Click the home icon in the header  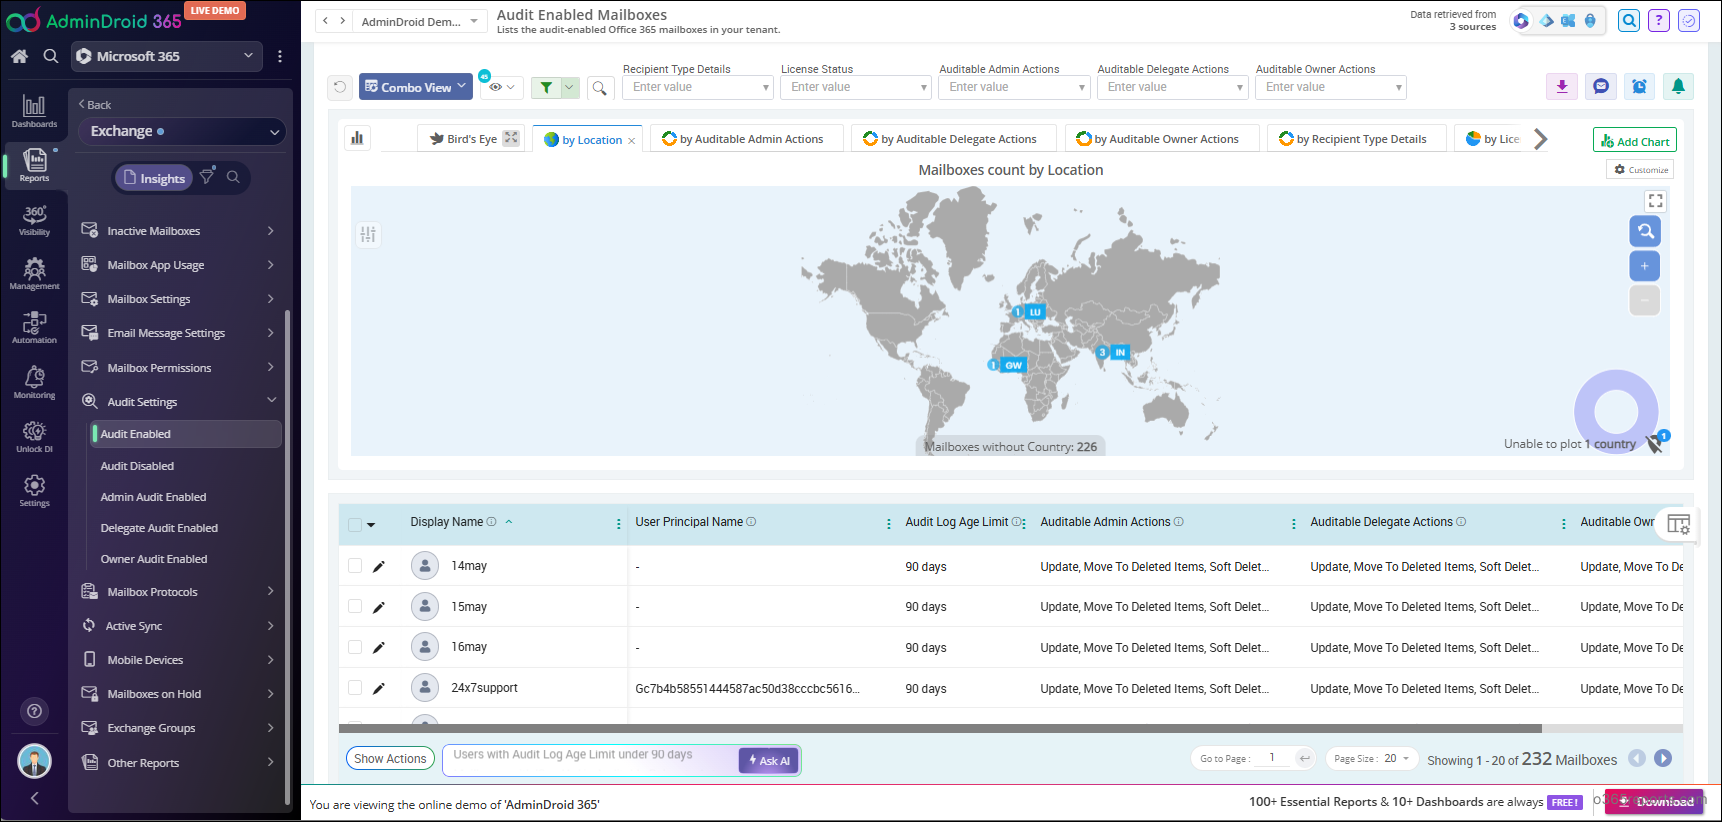(19, 56)
